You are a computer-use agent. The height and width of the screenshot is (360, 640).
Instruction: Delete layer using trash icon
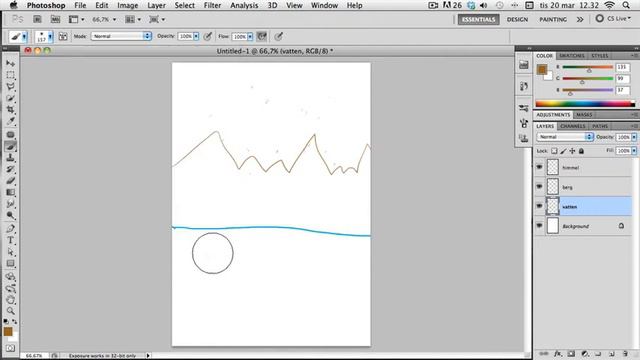pyautogui.click(x=625, y=353)
